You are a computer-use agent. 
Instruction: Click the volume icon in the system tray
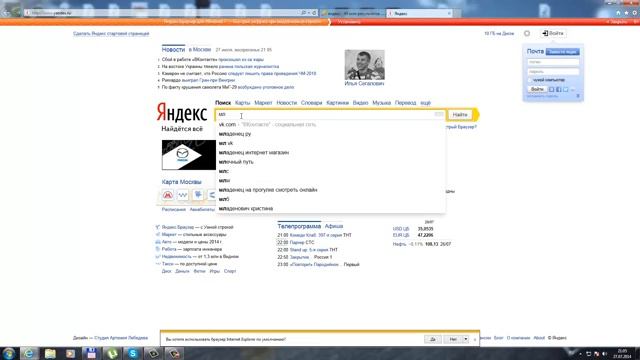click(604, 354)
